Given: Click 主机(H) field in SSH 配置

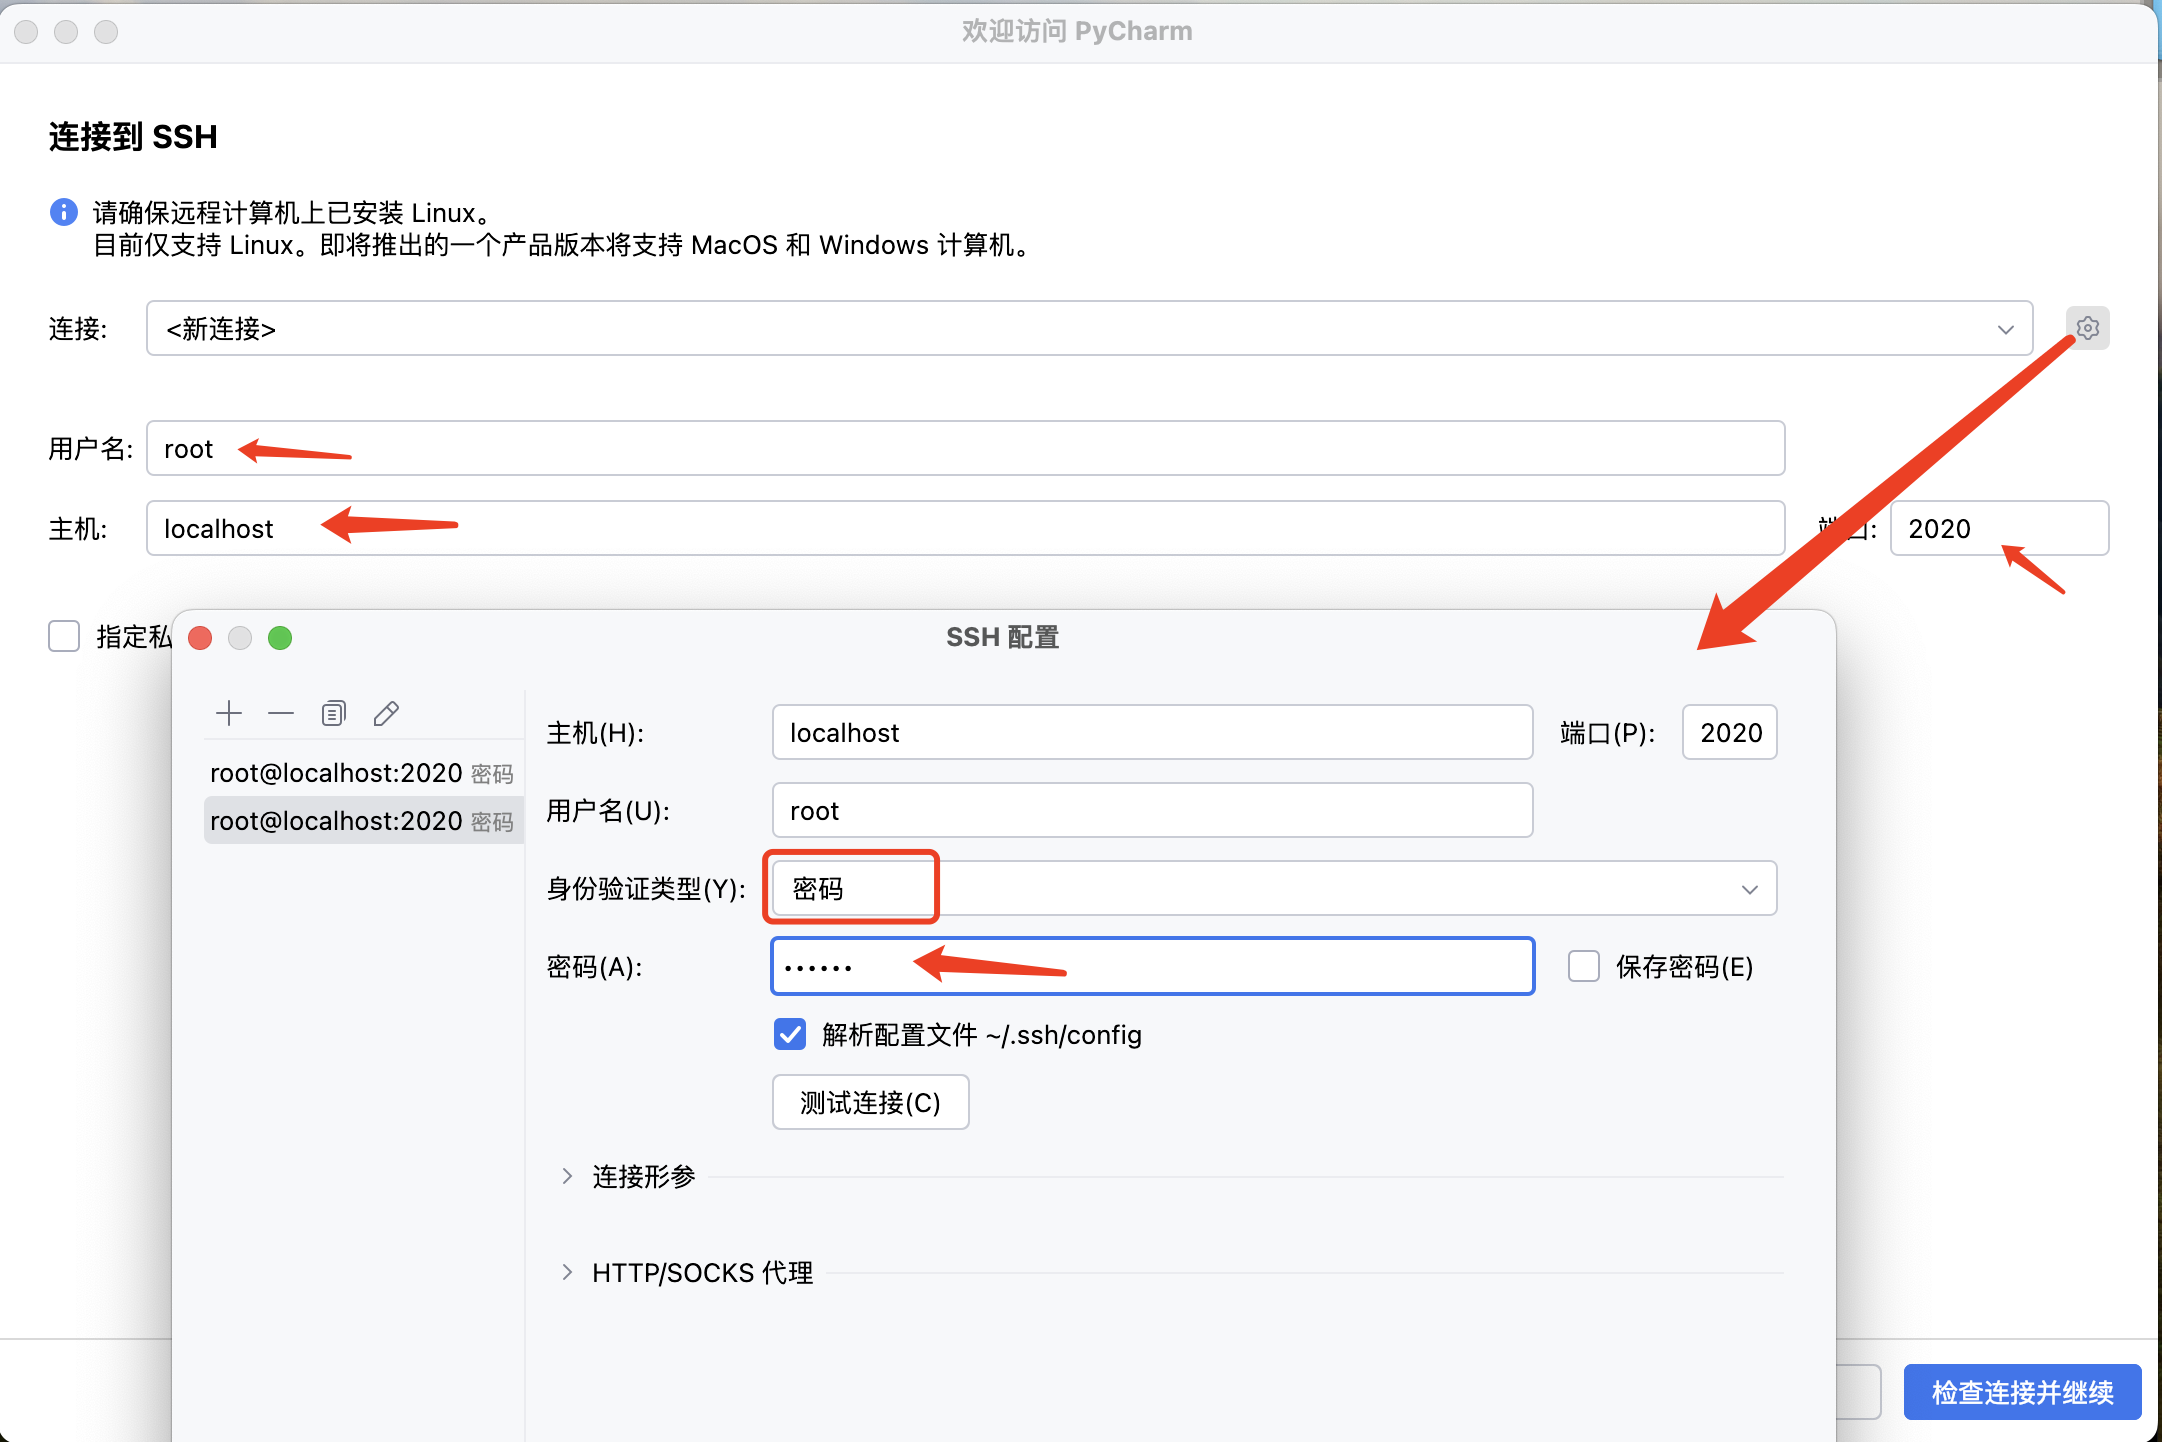Looking at the screenshot, I should pyautogui.click(x=1152, y=732).
